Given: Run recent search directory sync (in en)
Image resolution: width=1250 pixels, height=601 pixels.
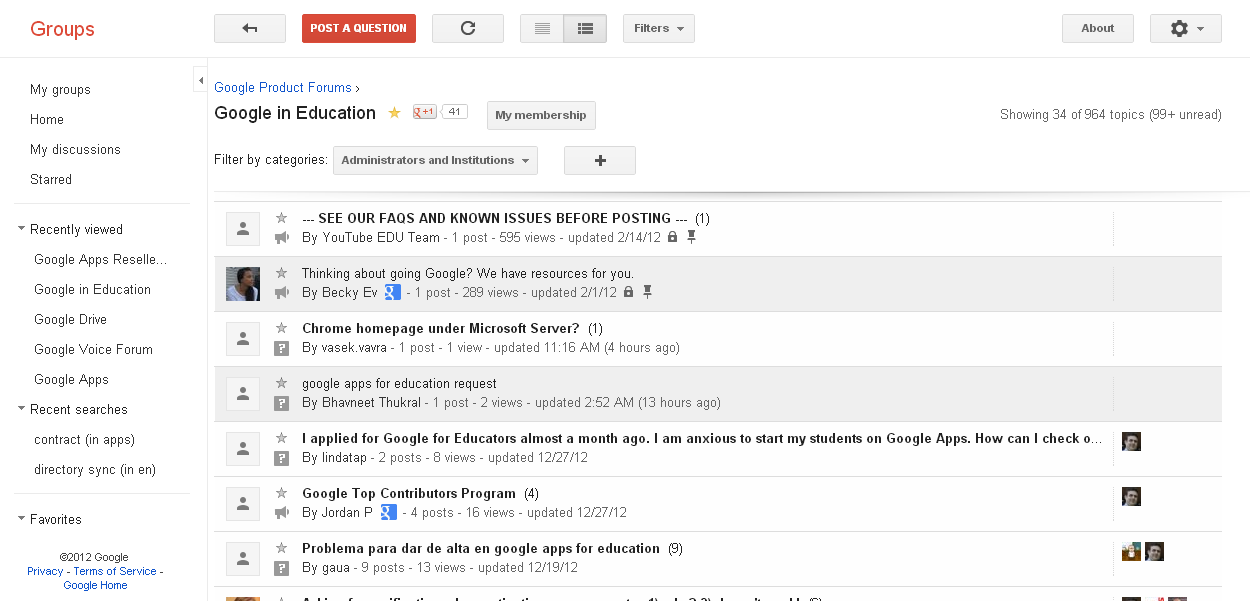Looking at the screenshot, I should pos(95,469).
